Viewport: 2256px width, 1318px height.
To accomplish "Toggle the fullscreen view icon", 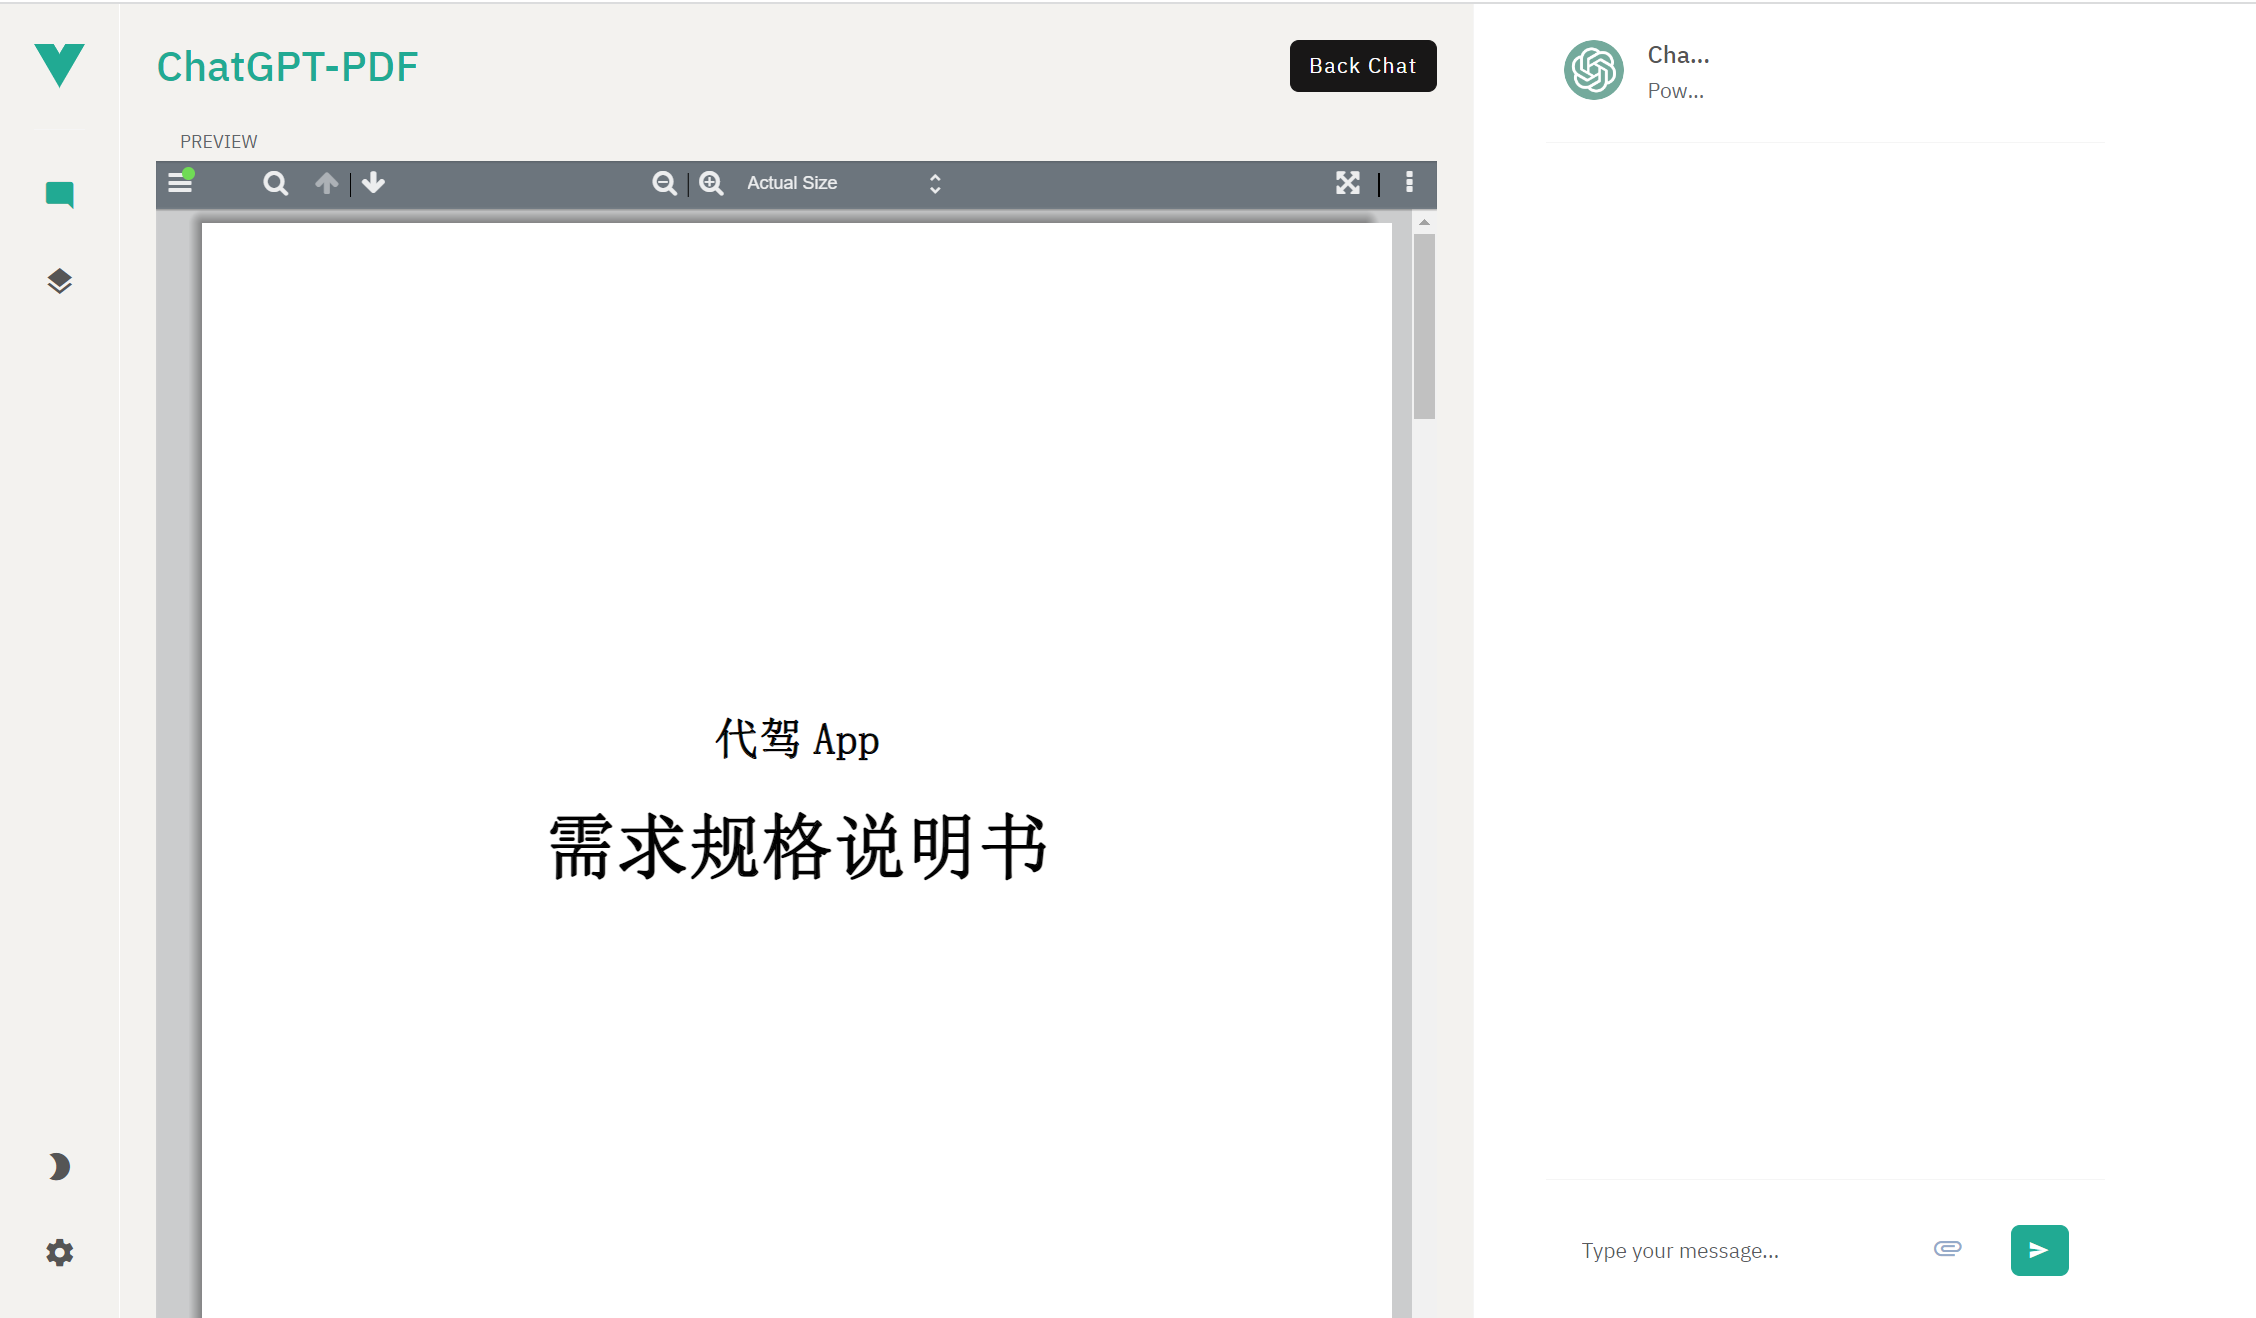I will click(1348, 184).
